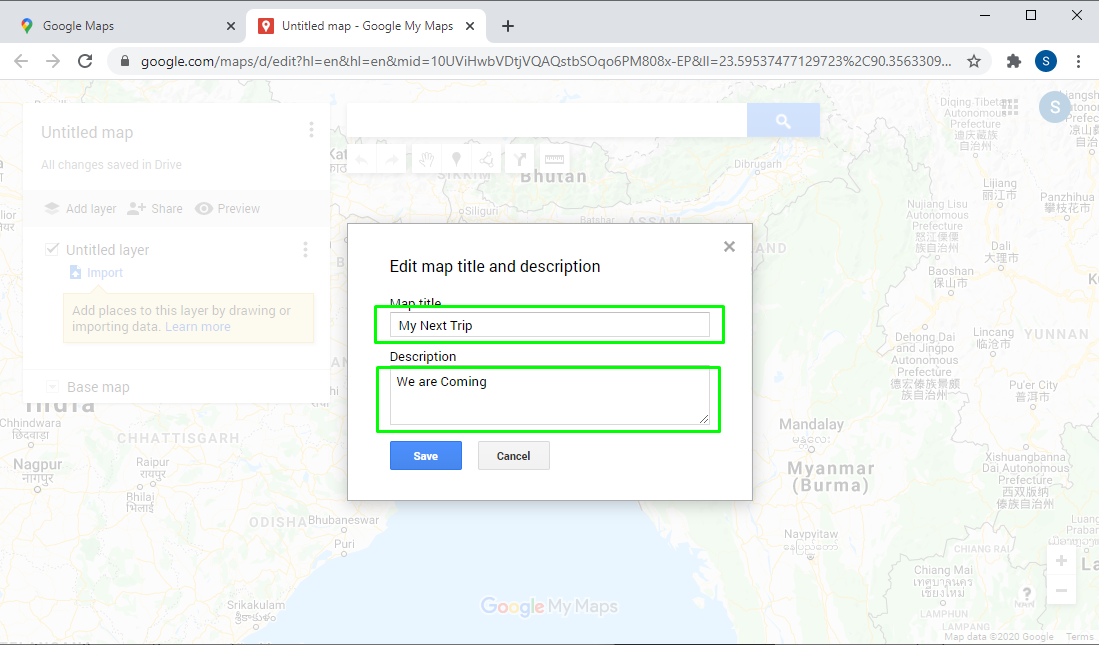
Task: Save the map title and description
Action: click(x=426, y=456)
